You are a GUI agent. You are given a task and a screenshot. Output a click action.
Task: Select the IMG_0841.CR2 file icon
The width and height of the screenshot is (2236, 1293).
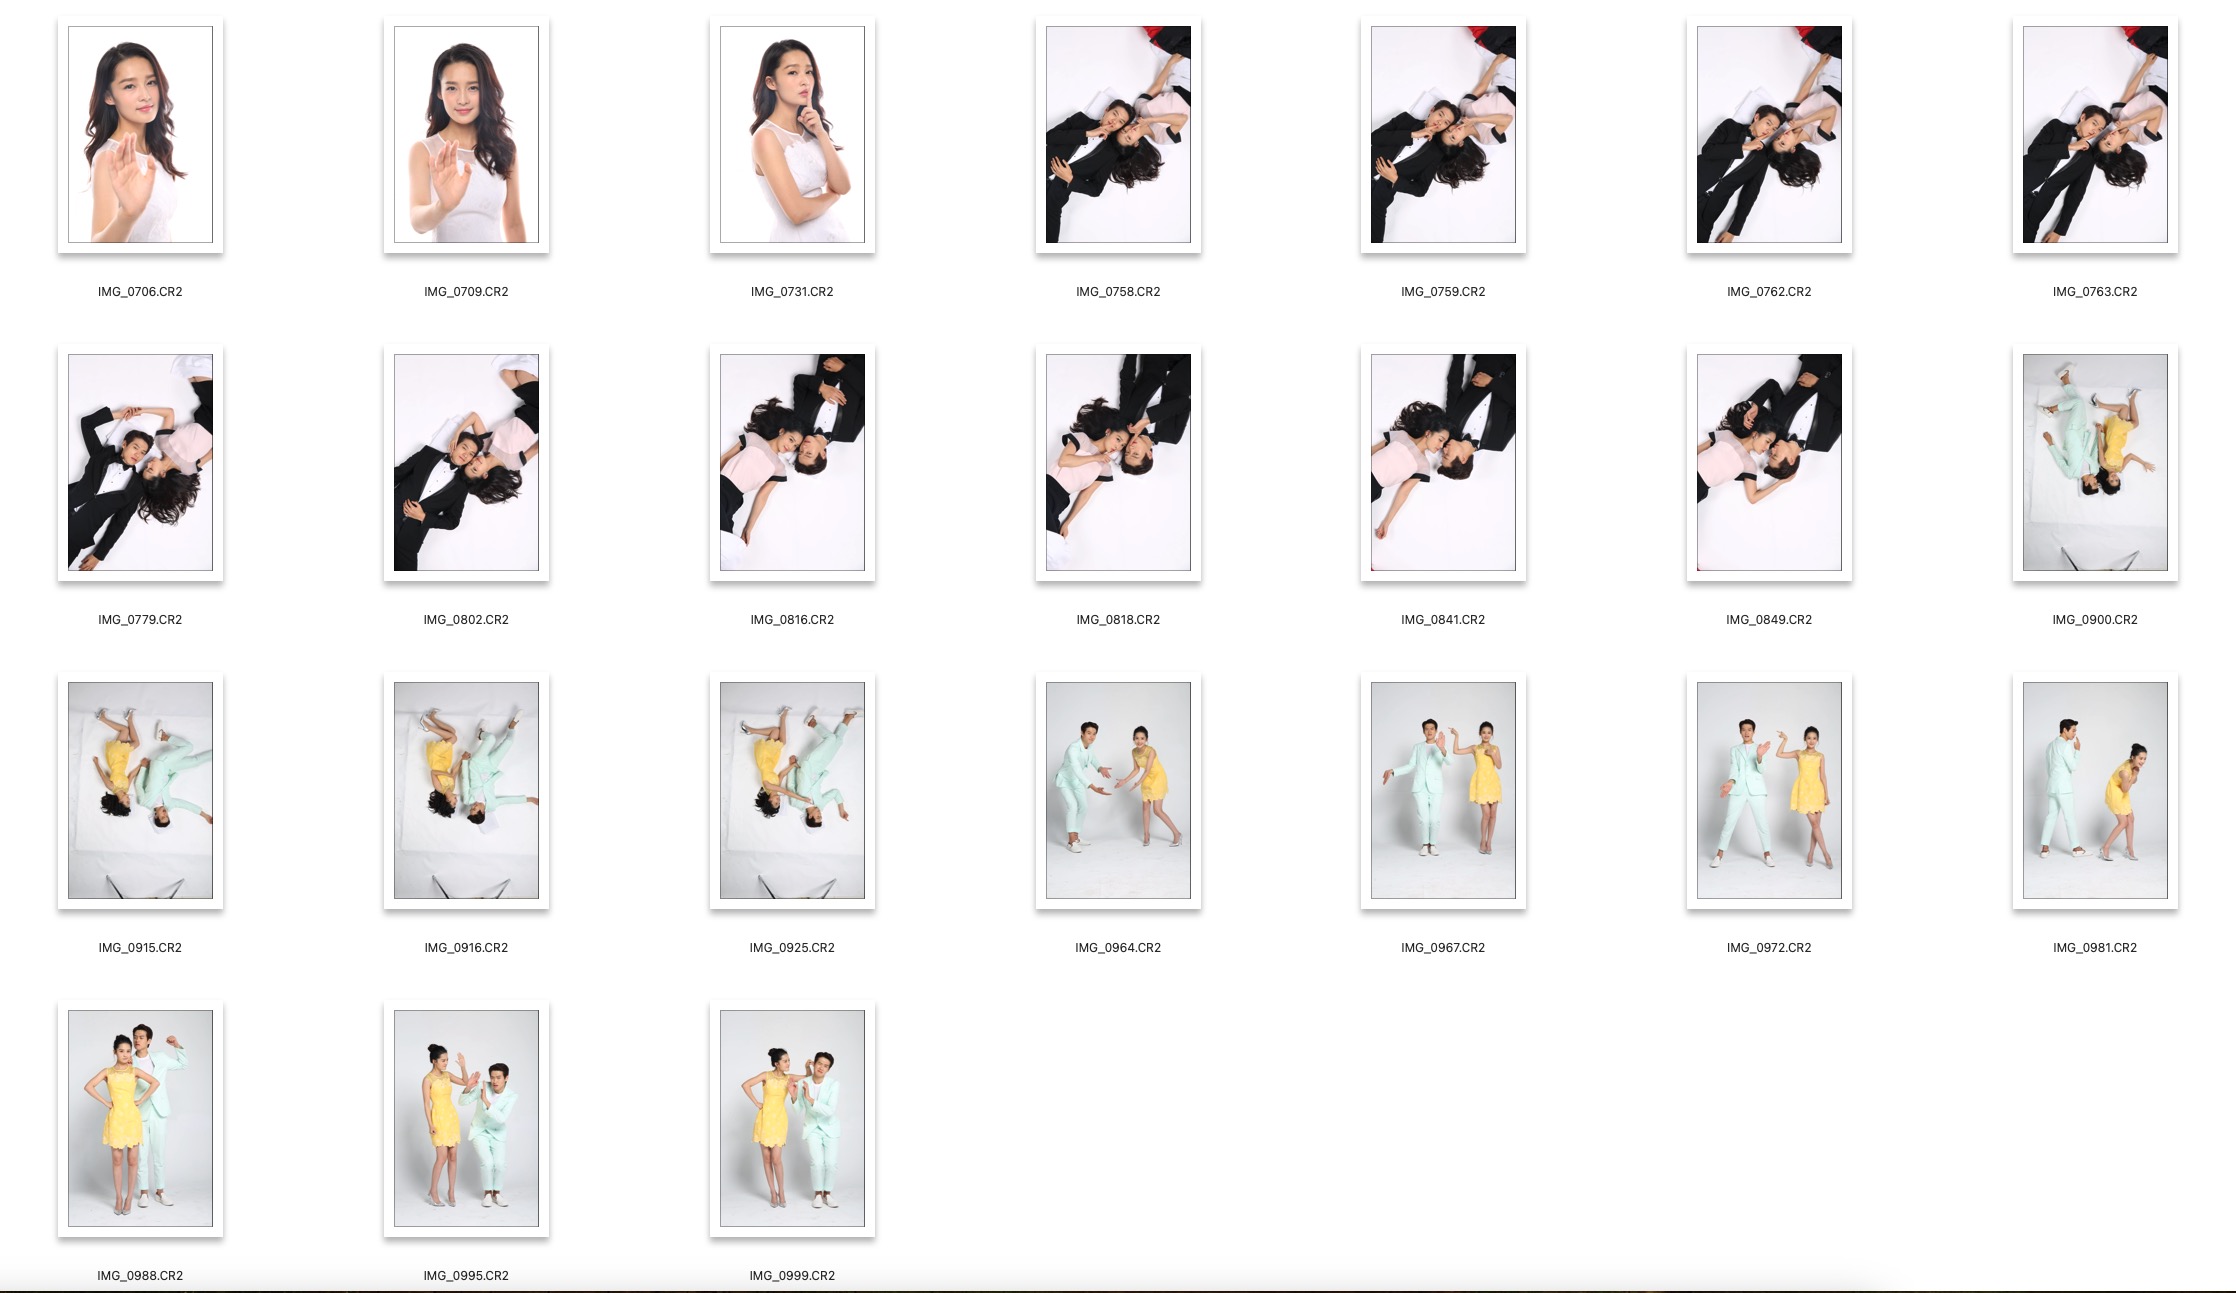click(x=1443, y=462)
